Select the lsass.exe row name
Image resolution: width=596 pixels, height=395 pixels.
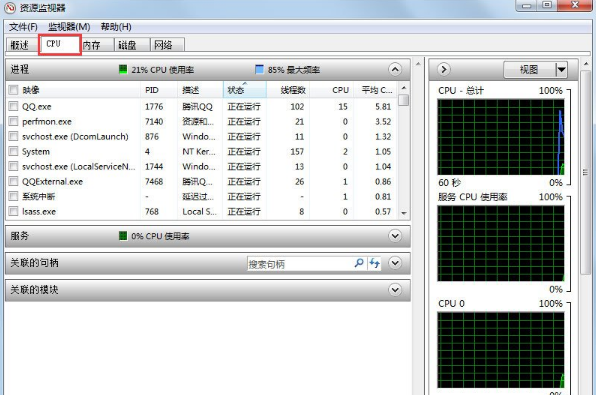pos(39,211)
